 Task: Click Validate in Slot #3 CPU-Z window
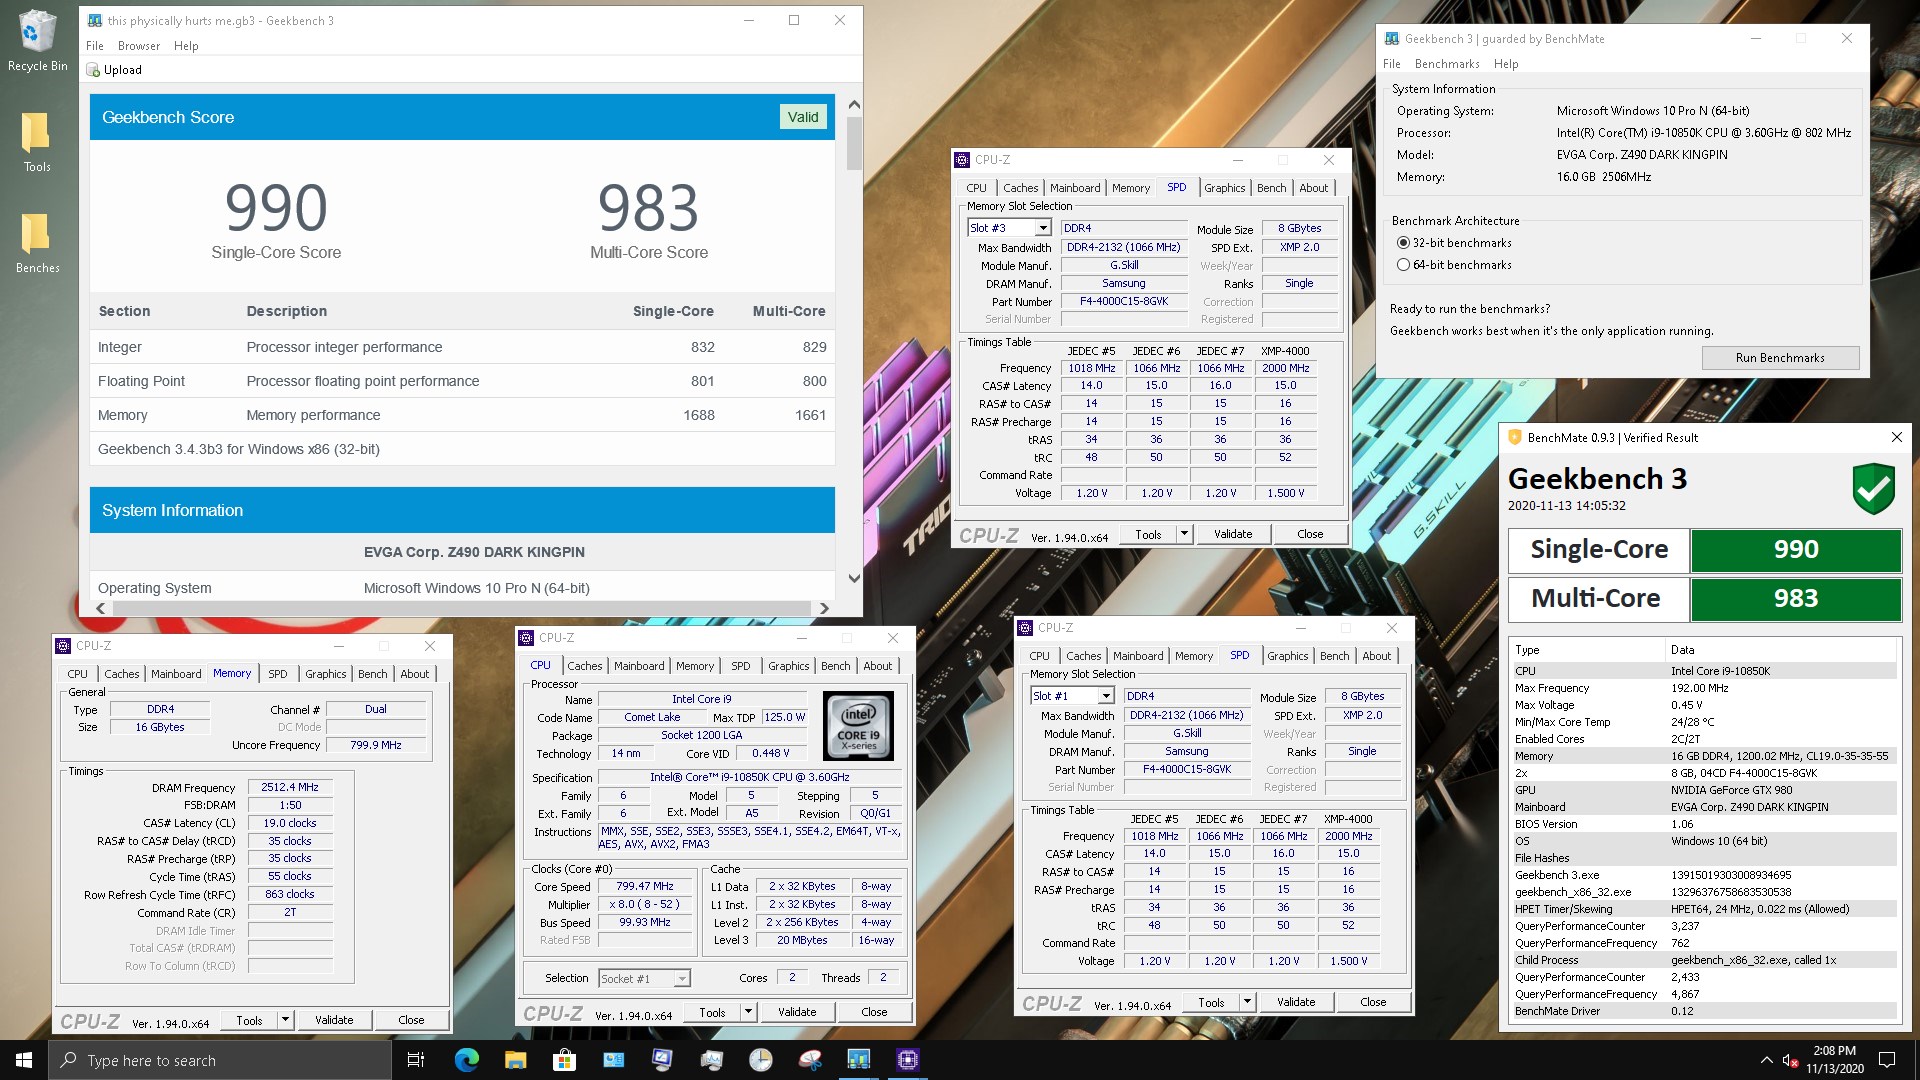(1233, 534)
